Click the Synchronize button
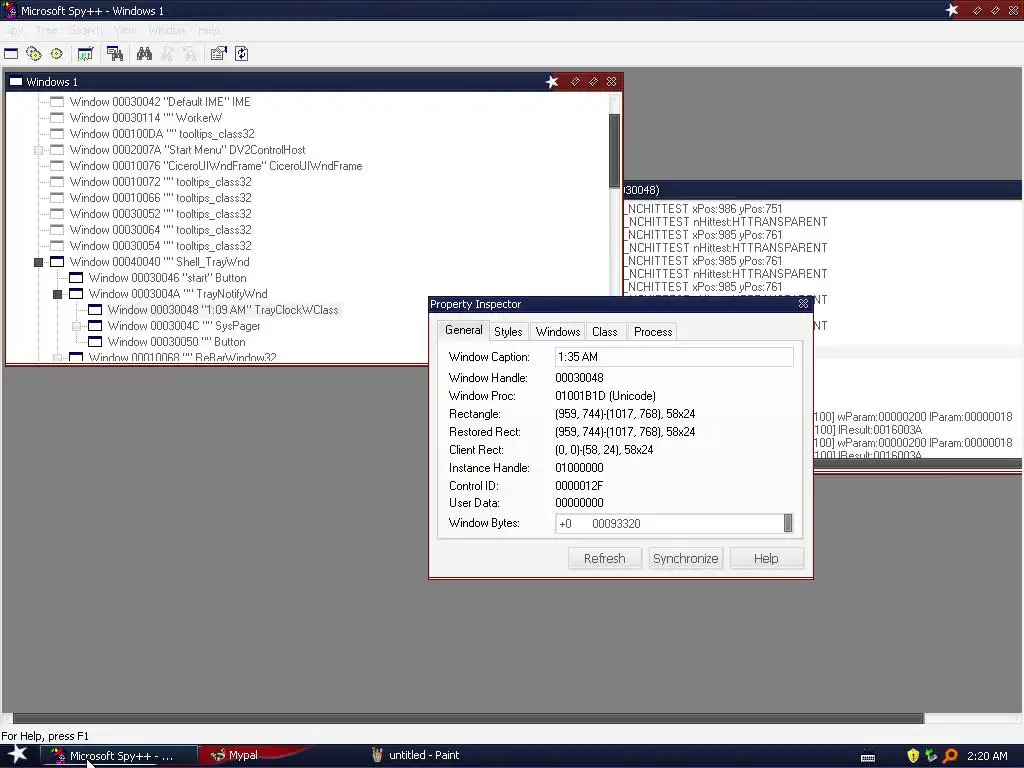1024x768 pixels. (686, 558)
